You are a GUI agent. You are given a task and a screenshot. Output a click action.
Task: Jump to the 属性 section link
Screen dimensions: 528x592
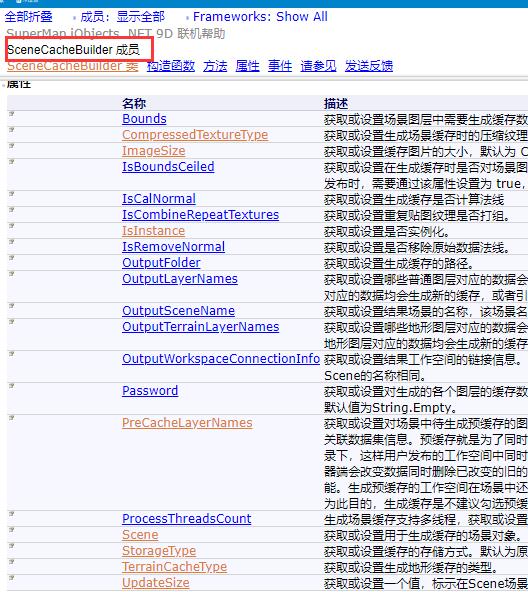247,66
